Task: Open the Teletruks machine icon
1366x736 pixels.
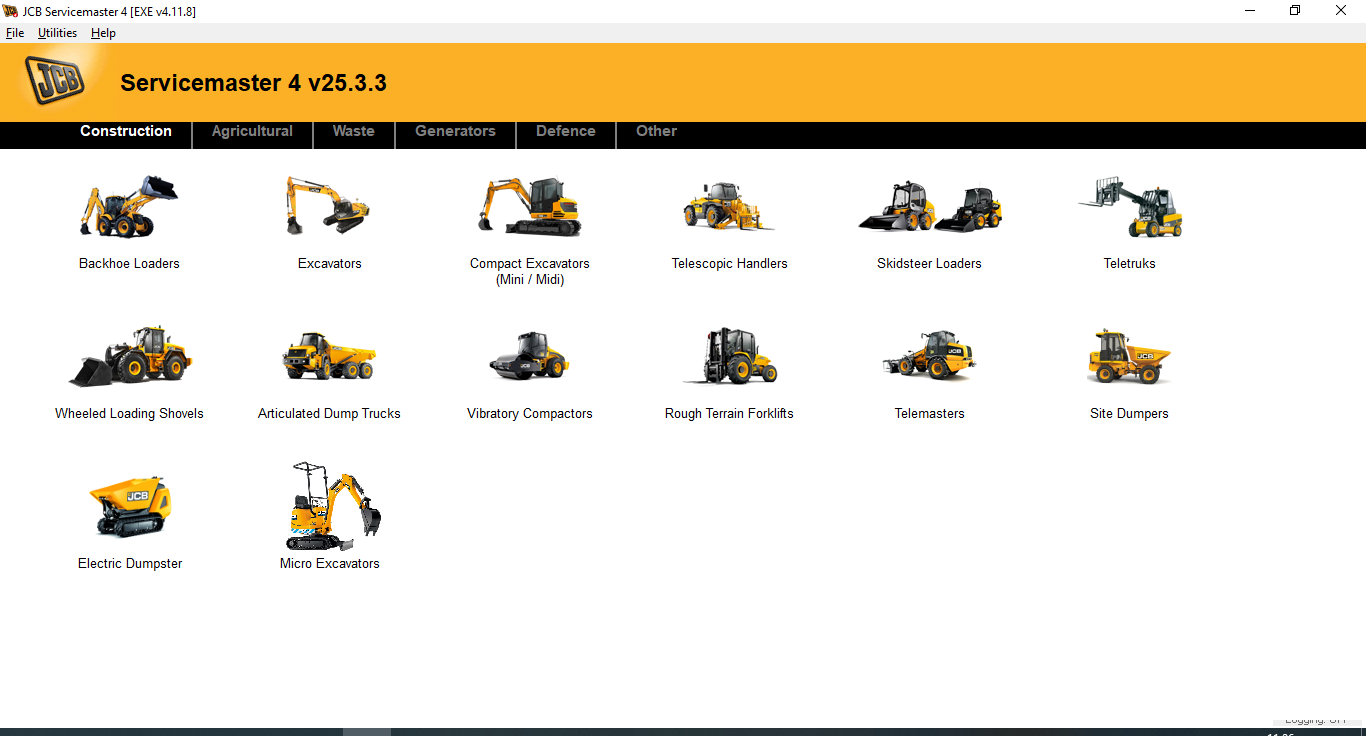Action: [1130, 207]
